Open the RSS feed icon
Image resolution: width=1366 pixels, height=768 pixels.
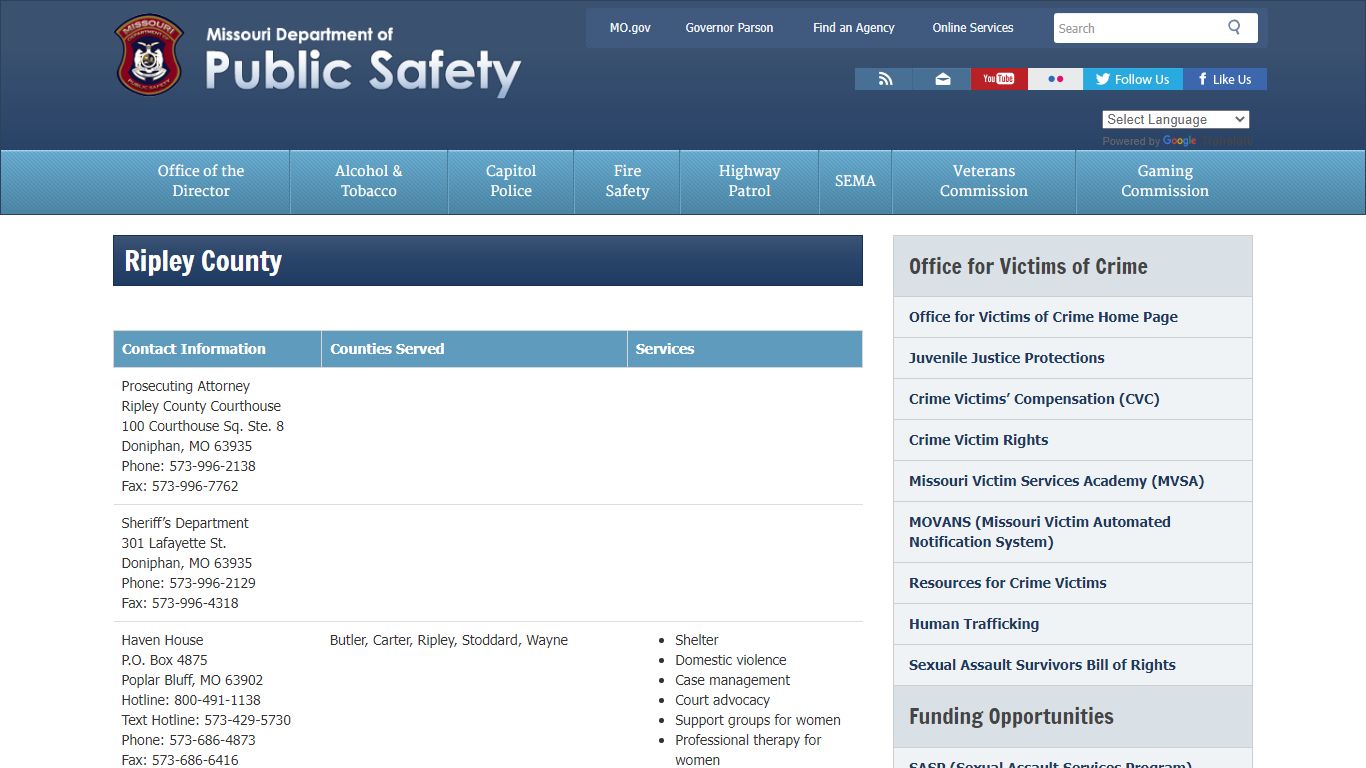click(x=884, y=79)
